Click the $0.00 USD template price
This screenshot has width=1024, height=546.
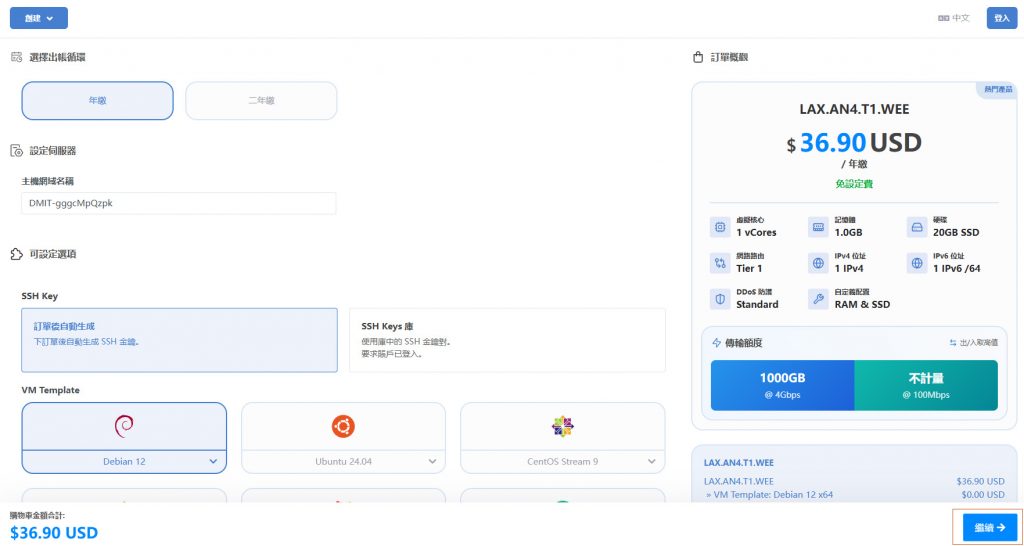point(984,495)
